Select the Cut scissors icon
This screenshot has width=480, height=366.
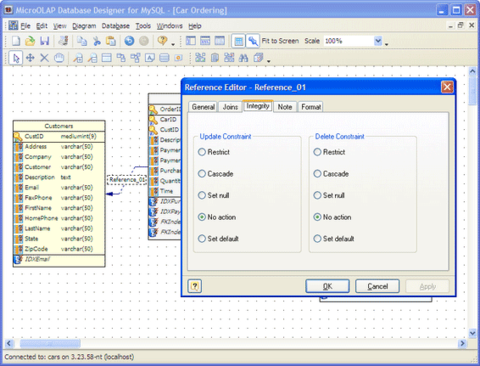[97, 41]
